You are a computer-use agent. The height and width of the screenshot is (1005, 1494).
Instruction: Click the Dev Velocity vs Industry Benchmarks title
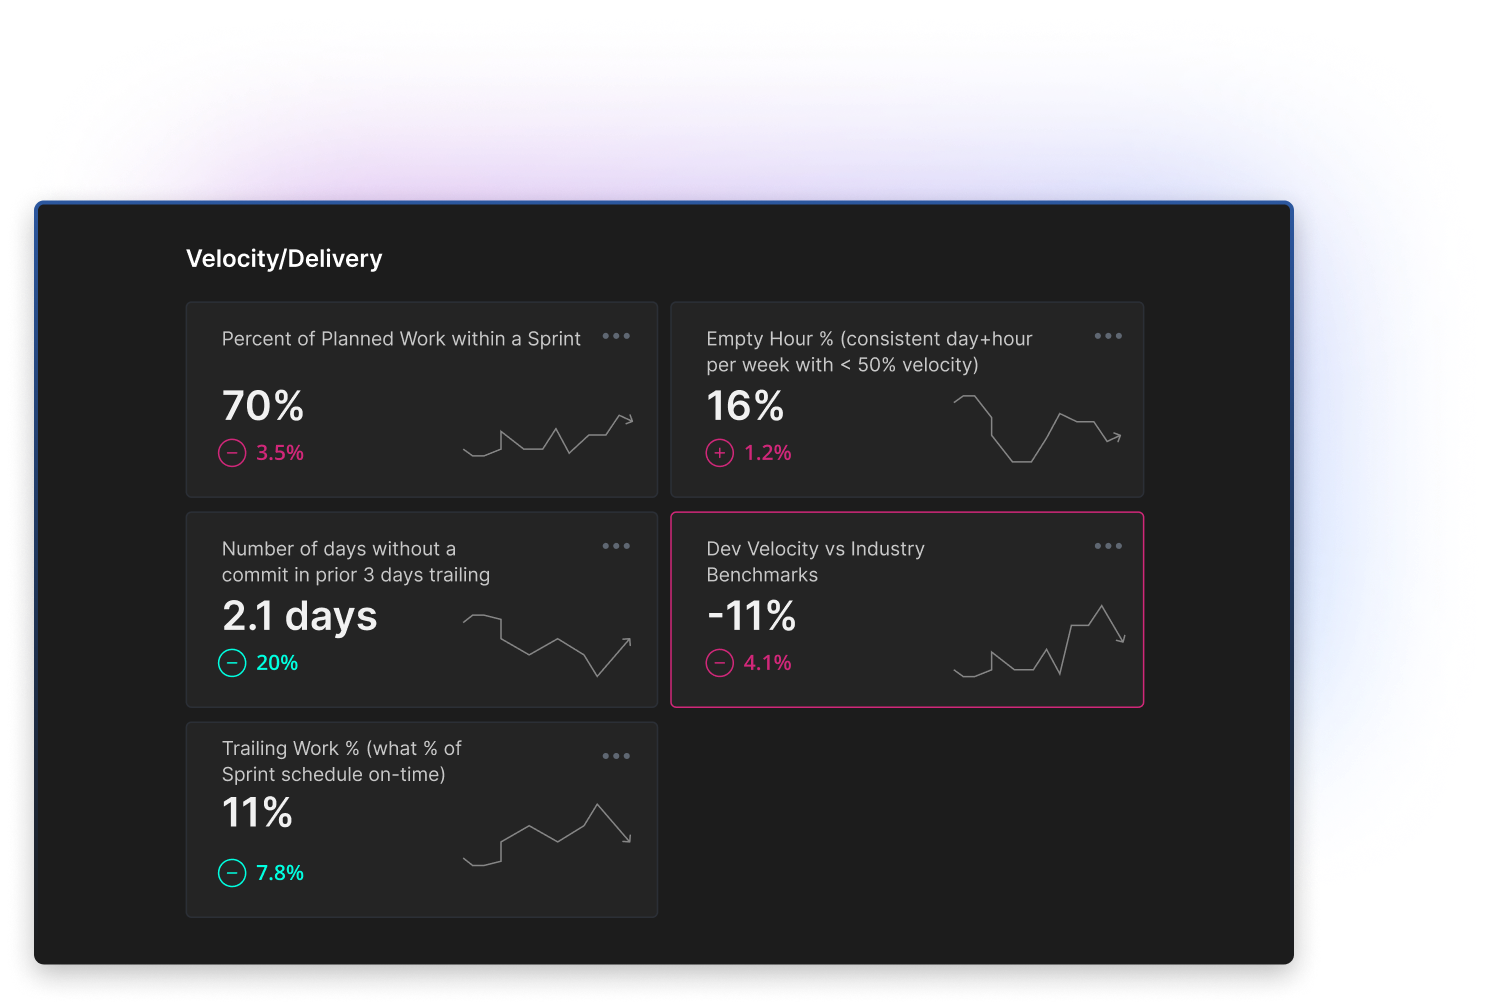tap(815, 562)
